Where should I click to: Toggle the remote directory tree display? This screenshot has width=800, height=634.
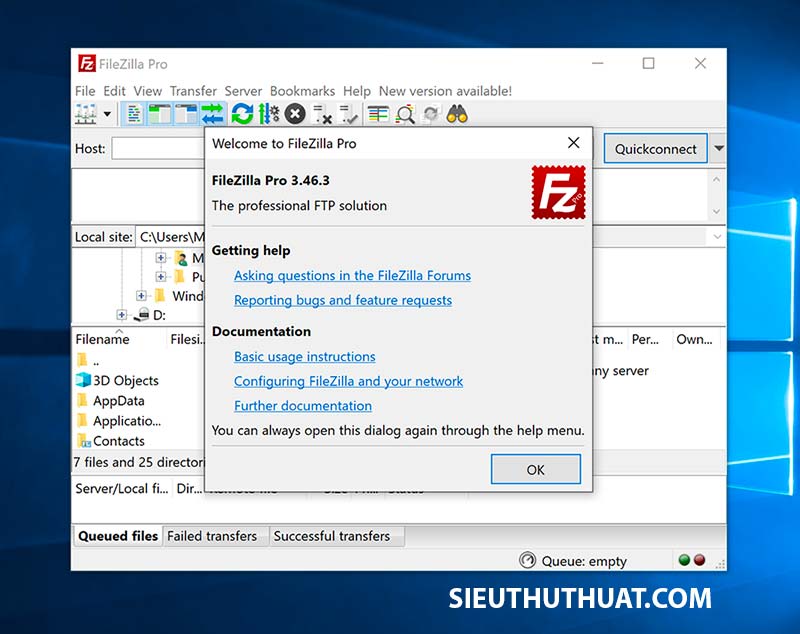tap(186, 114)
